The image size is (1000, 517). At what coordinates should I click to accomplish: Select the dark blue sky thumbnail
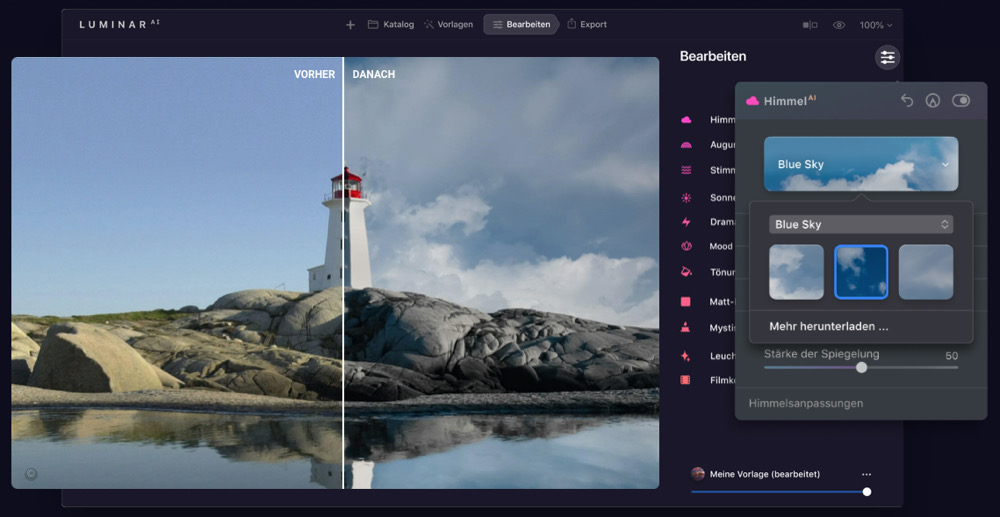click(861, 272)
